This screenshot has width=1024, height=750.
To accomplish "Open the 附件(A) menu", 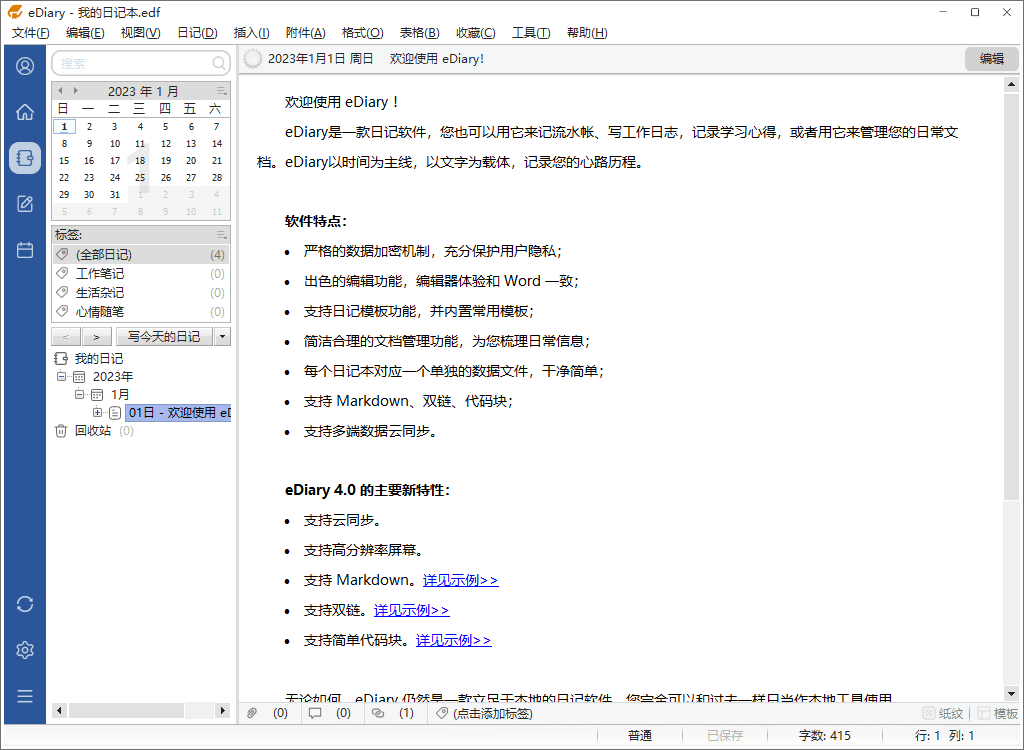I will pyautogui.click(x=306, y=33).
